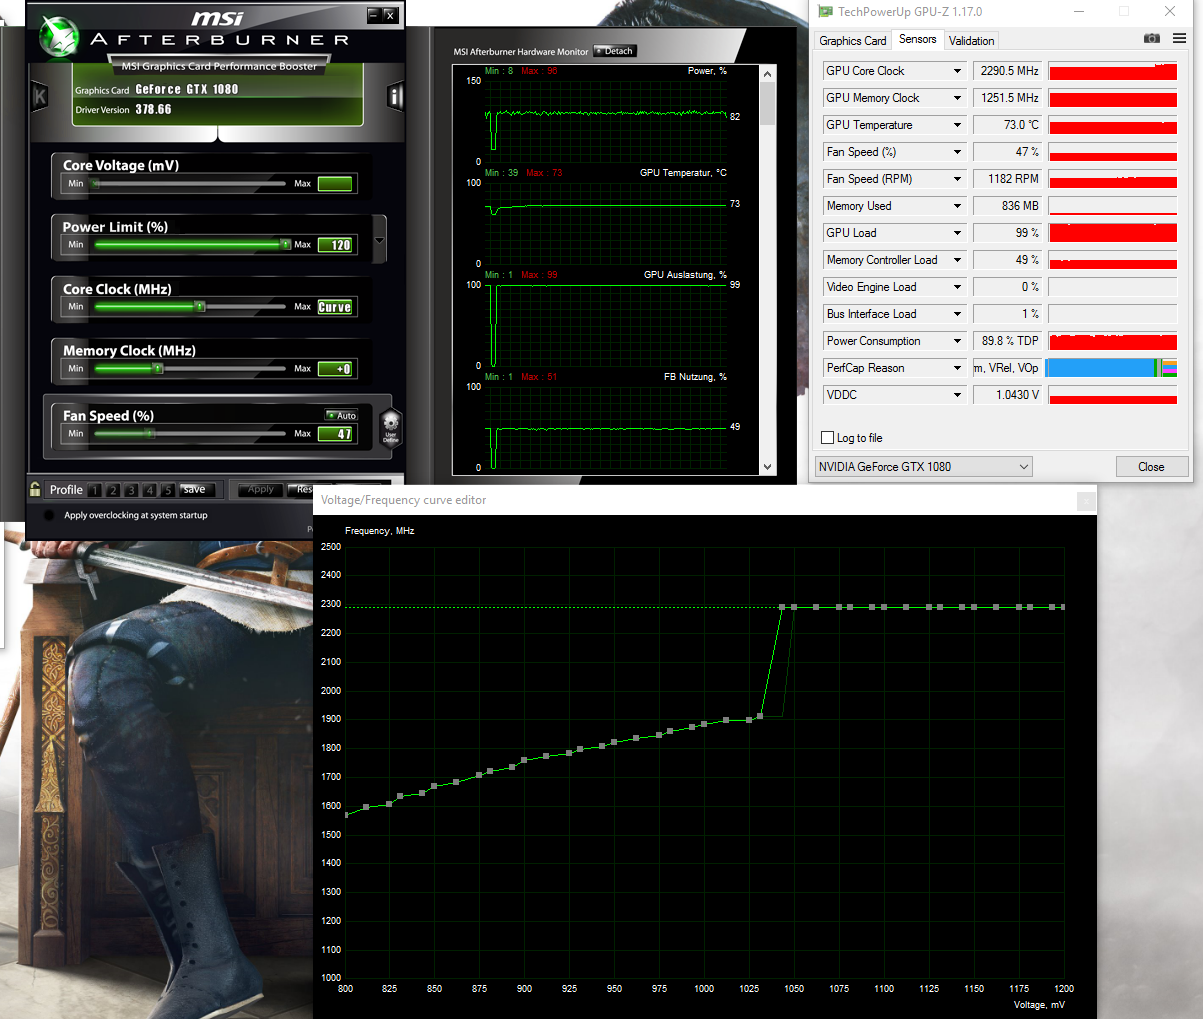Click the Core Clock slider handle
Image resolution: width=1203 pixels, height=1019 pixels.
coord(200,306)
